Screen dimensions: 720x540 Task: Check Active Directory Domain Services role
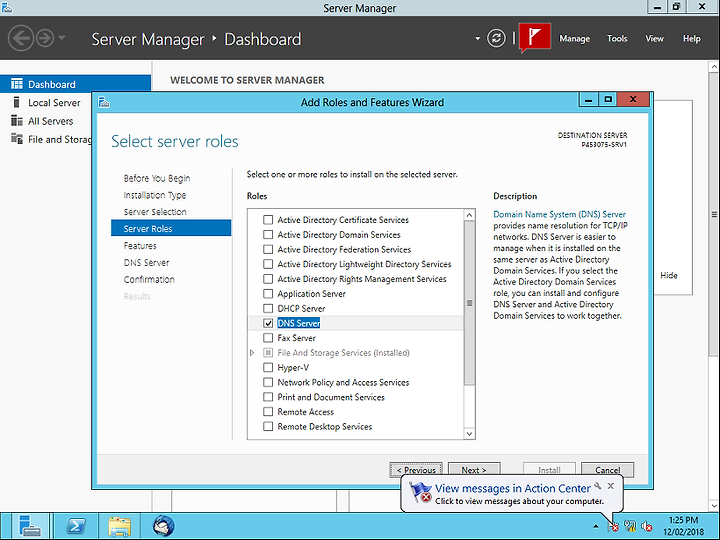(268, 234)
